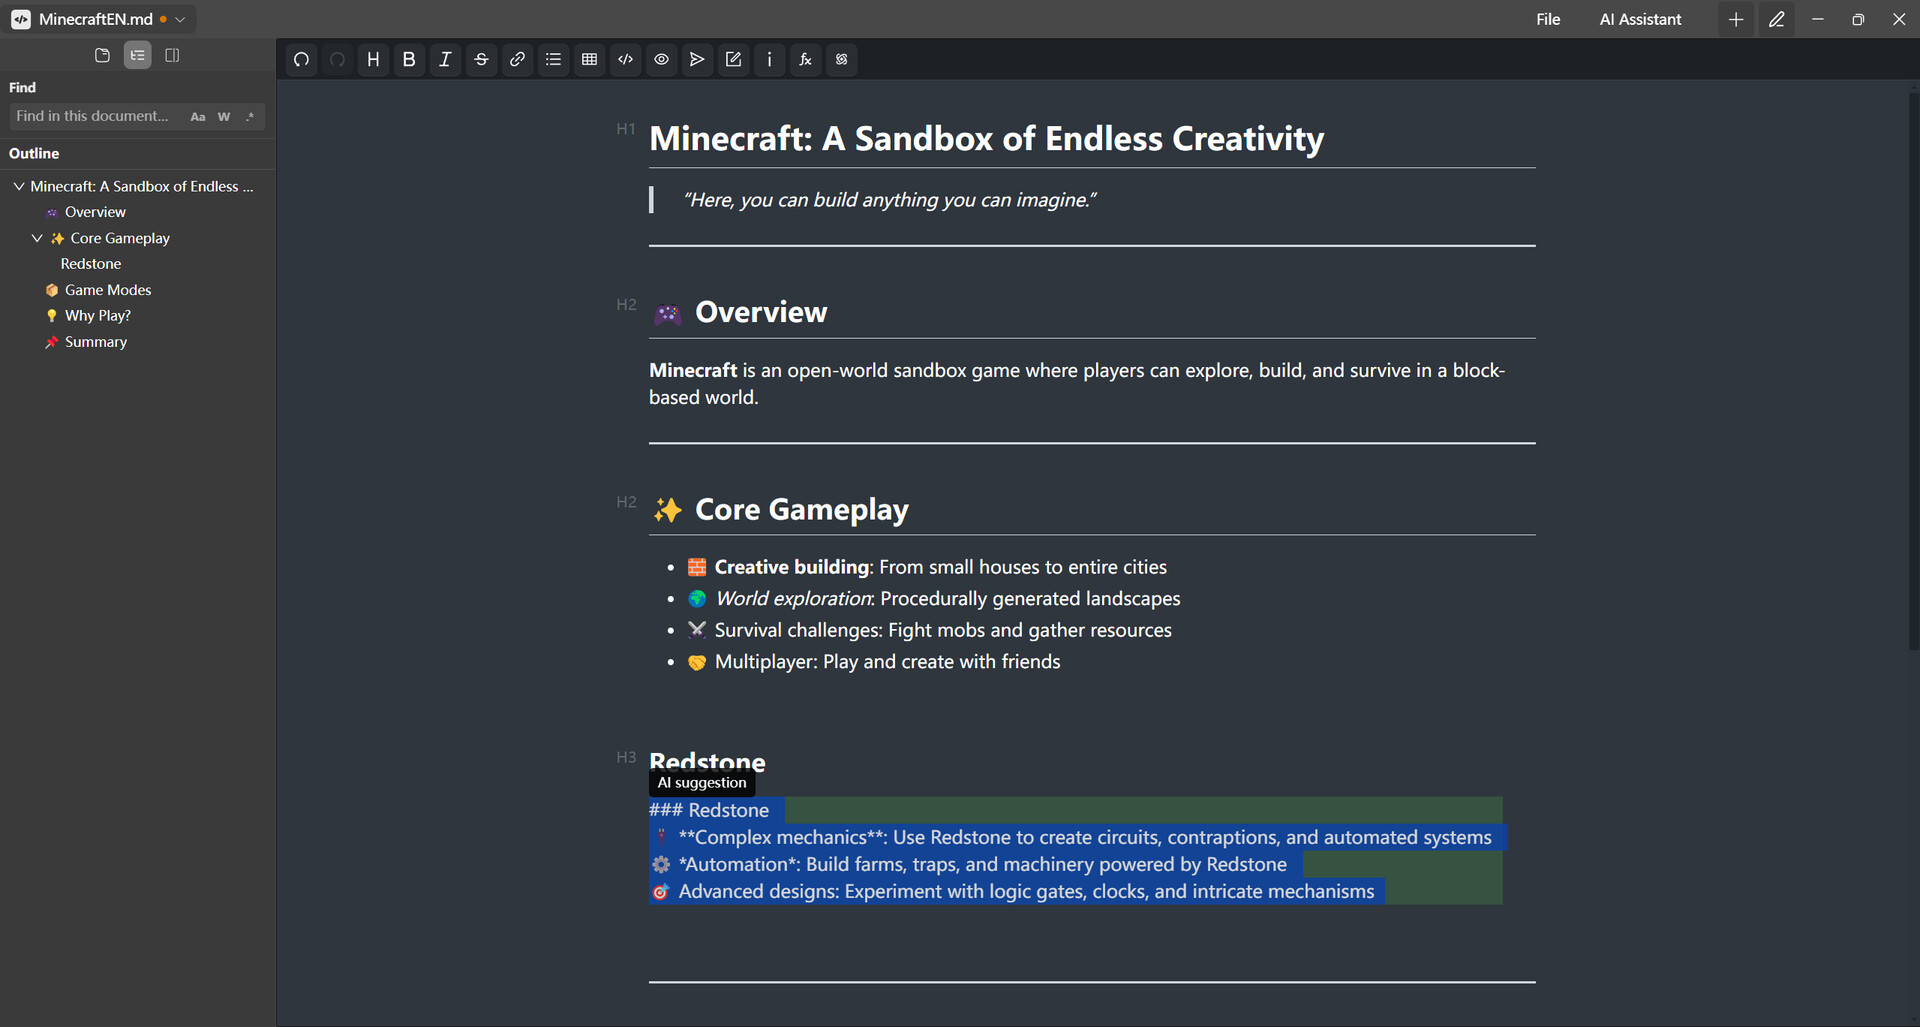Insert a heading with the H button
This screenshot has height=1027, width=1920.
click(x=373, y=59)
